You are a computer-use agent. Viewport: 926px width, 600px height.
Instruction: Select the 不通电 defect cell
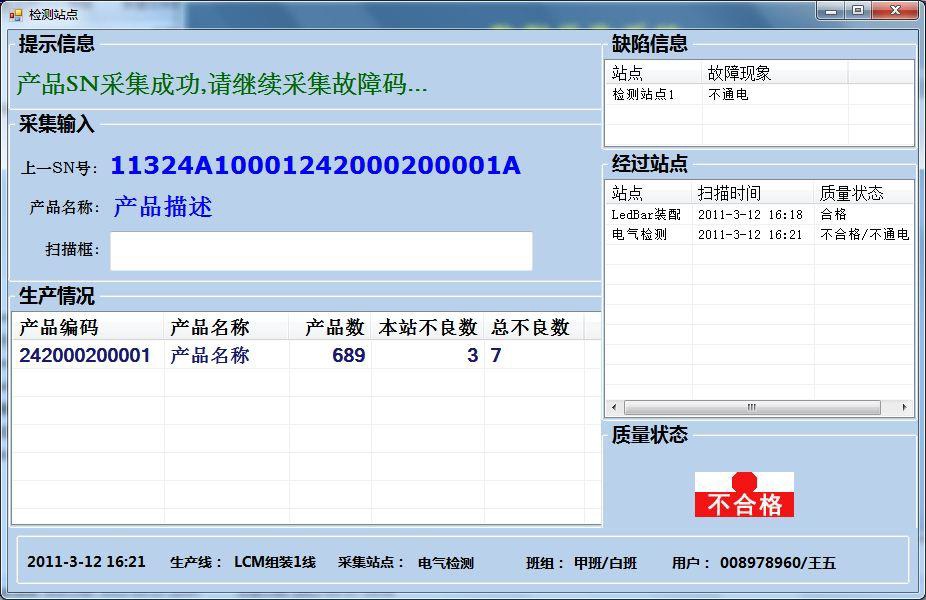tap(728, 94)
